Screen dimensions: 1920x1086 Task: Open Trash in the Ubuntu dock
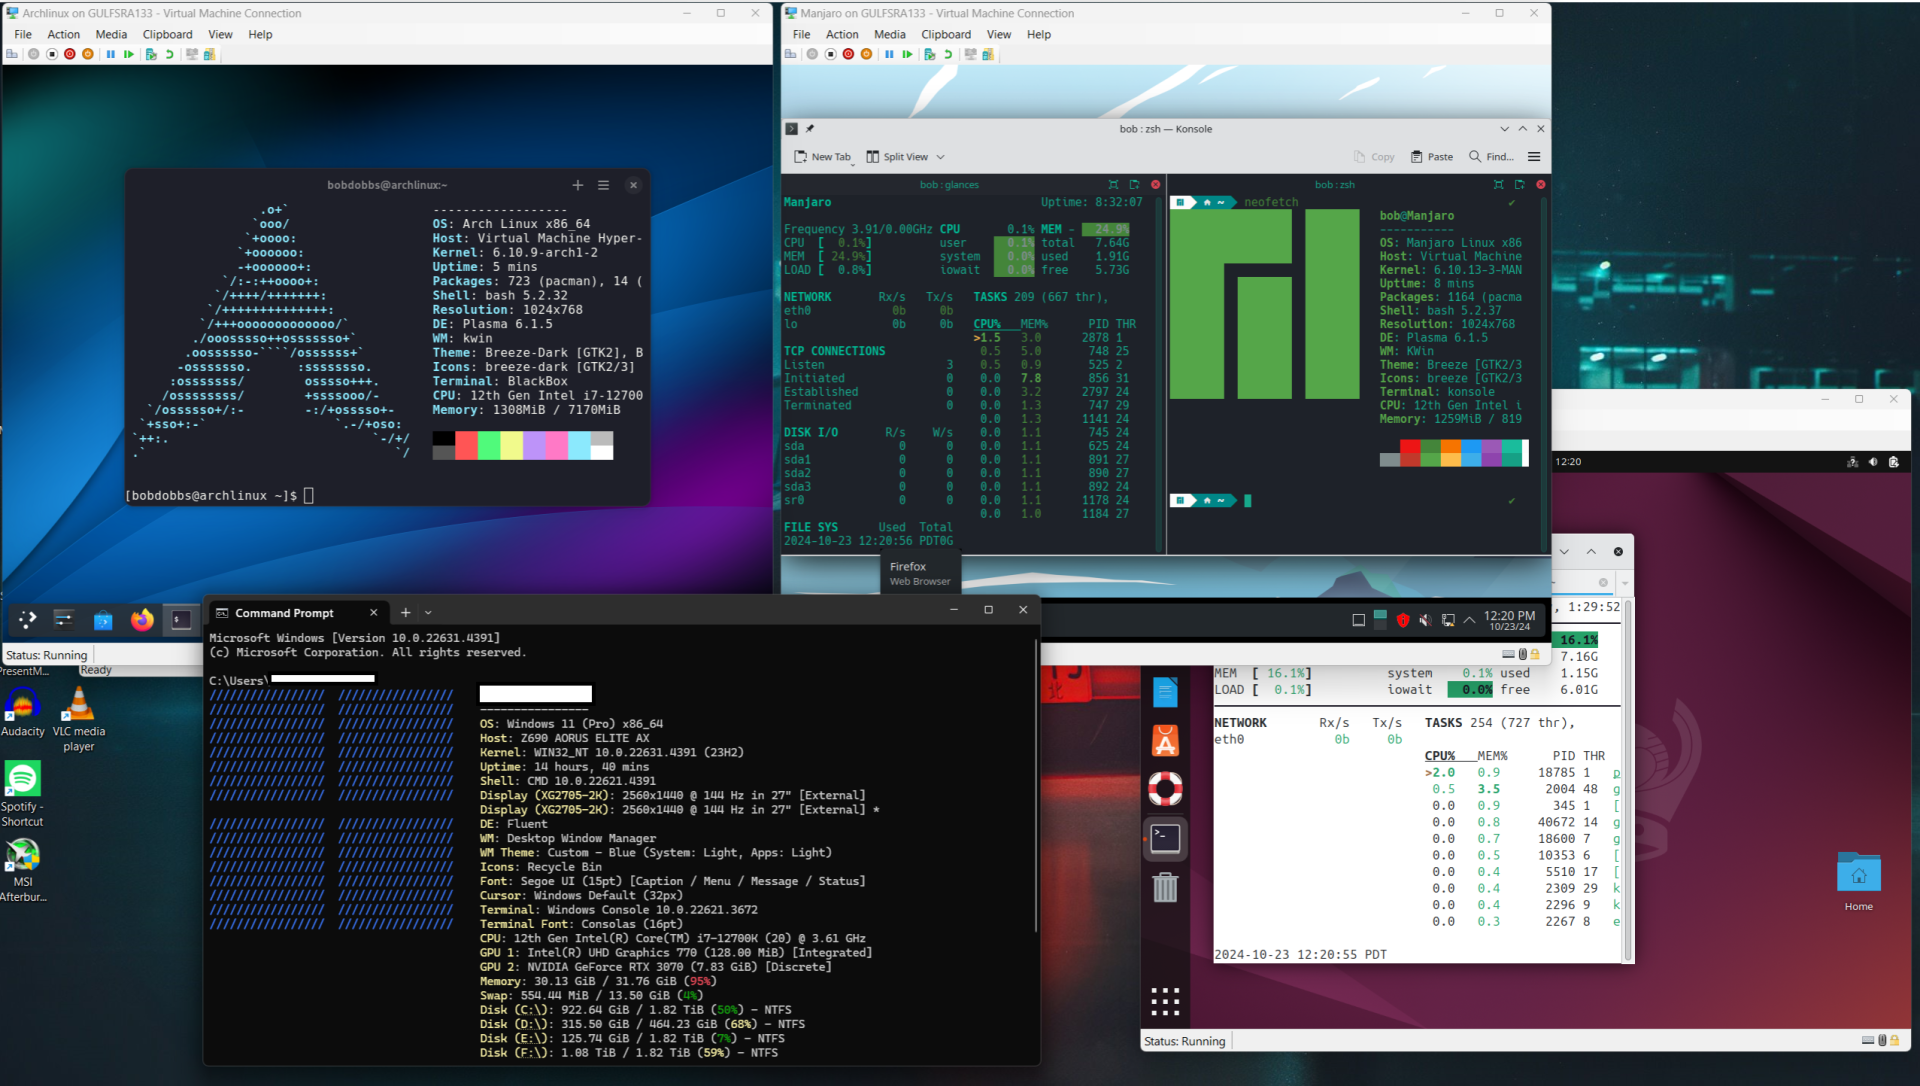(1165, 887)
